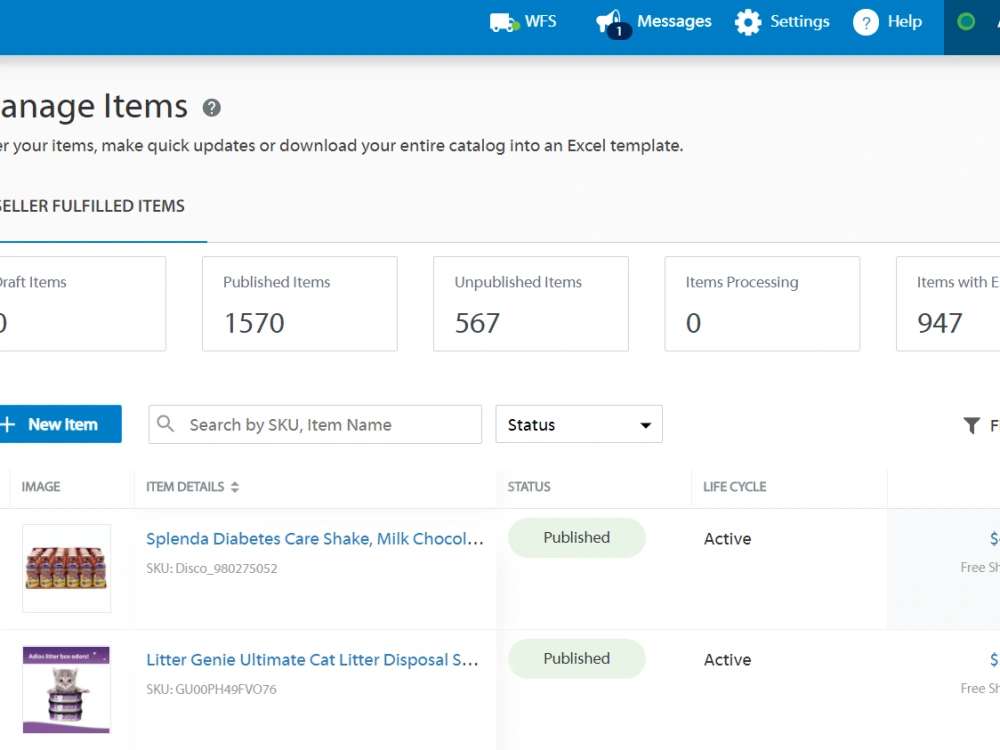The height and width of the screenshot is (750, 1000).
Task: Click the 1570 published count
Action: 254,323
